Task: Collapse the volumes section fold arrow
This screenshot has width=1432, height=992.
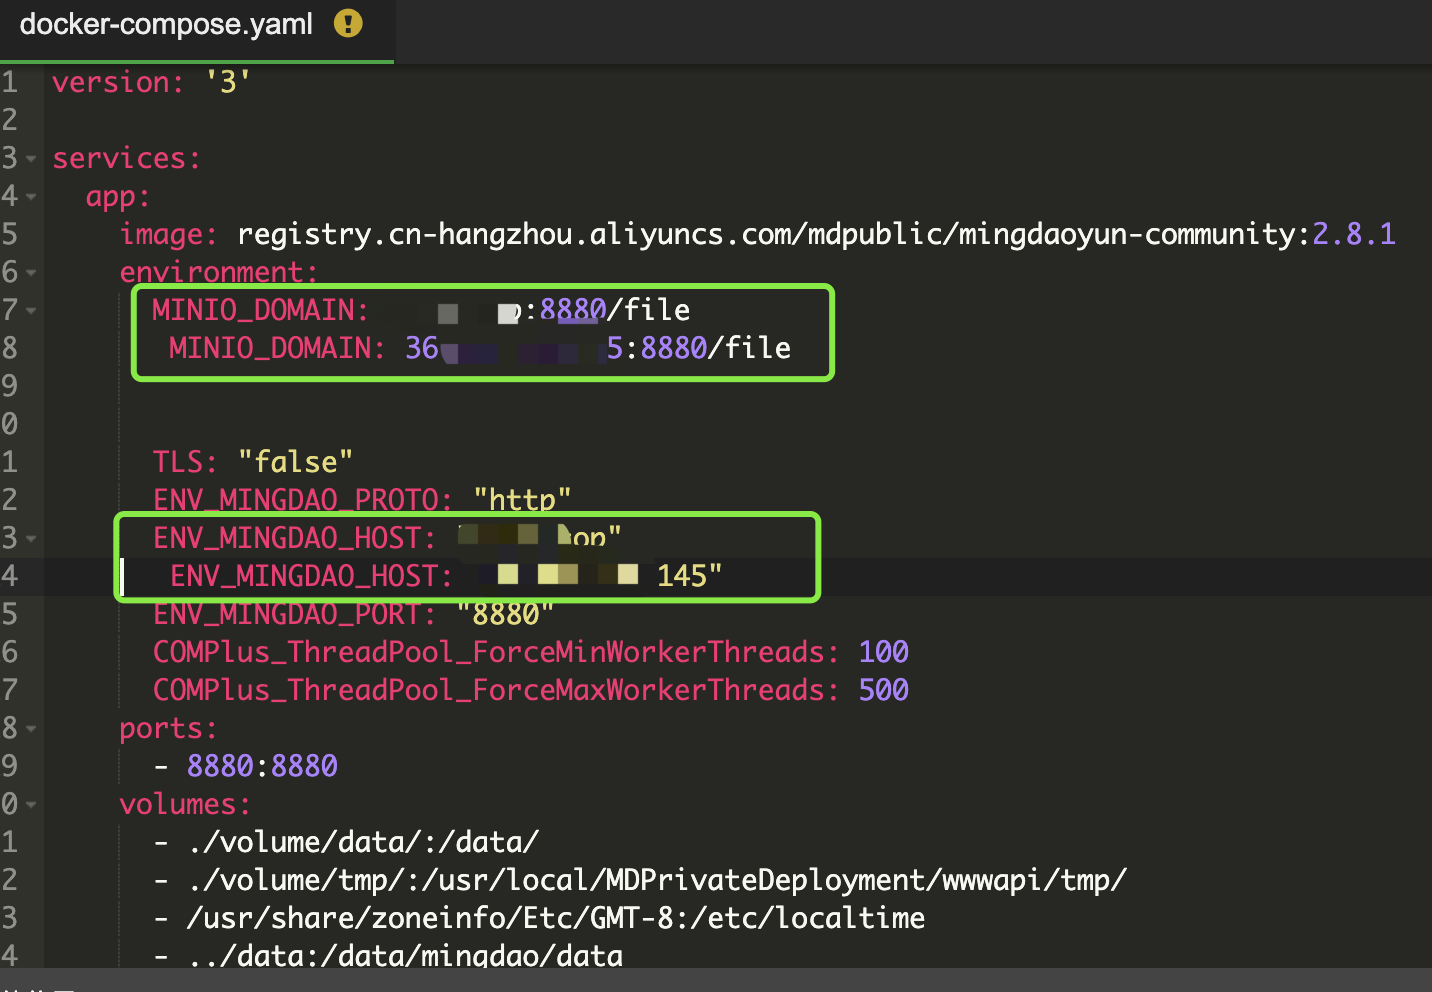Action: (31, 805)
